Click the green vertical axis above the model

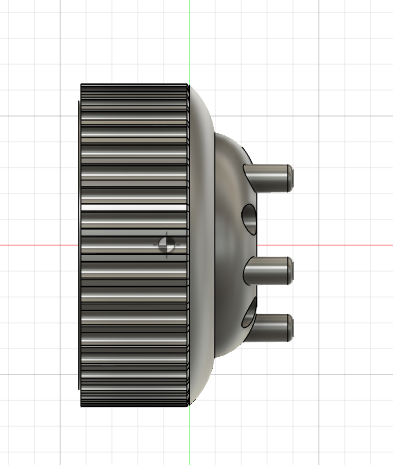tap(190, 40)
